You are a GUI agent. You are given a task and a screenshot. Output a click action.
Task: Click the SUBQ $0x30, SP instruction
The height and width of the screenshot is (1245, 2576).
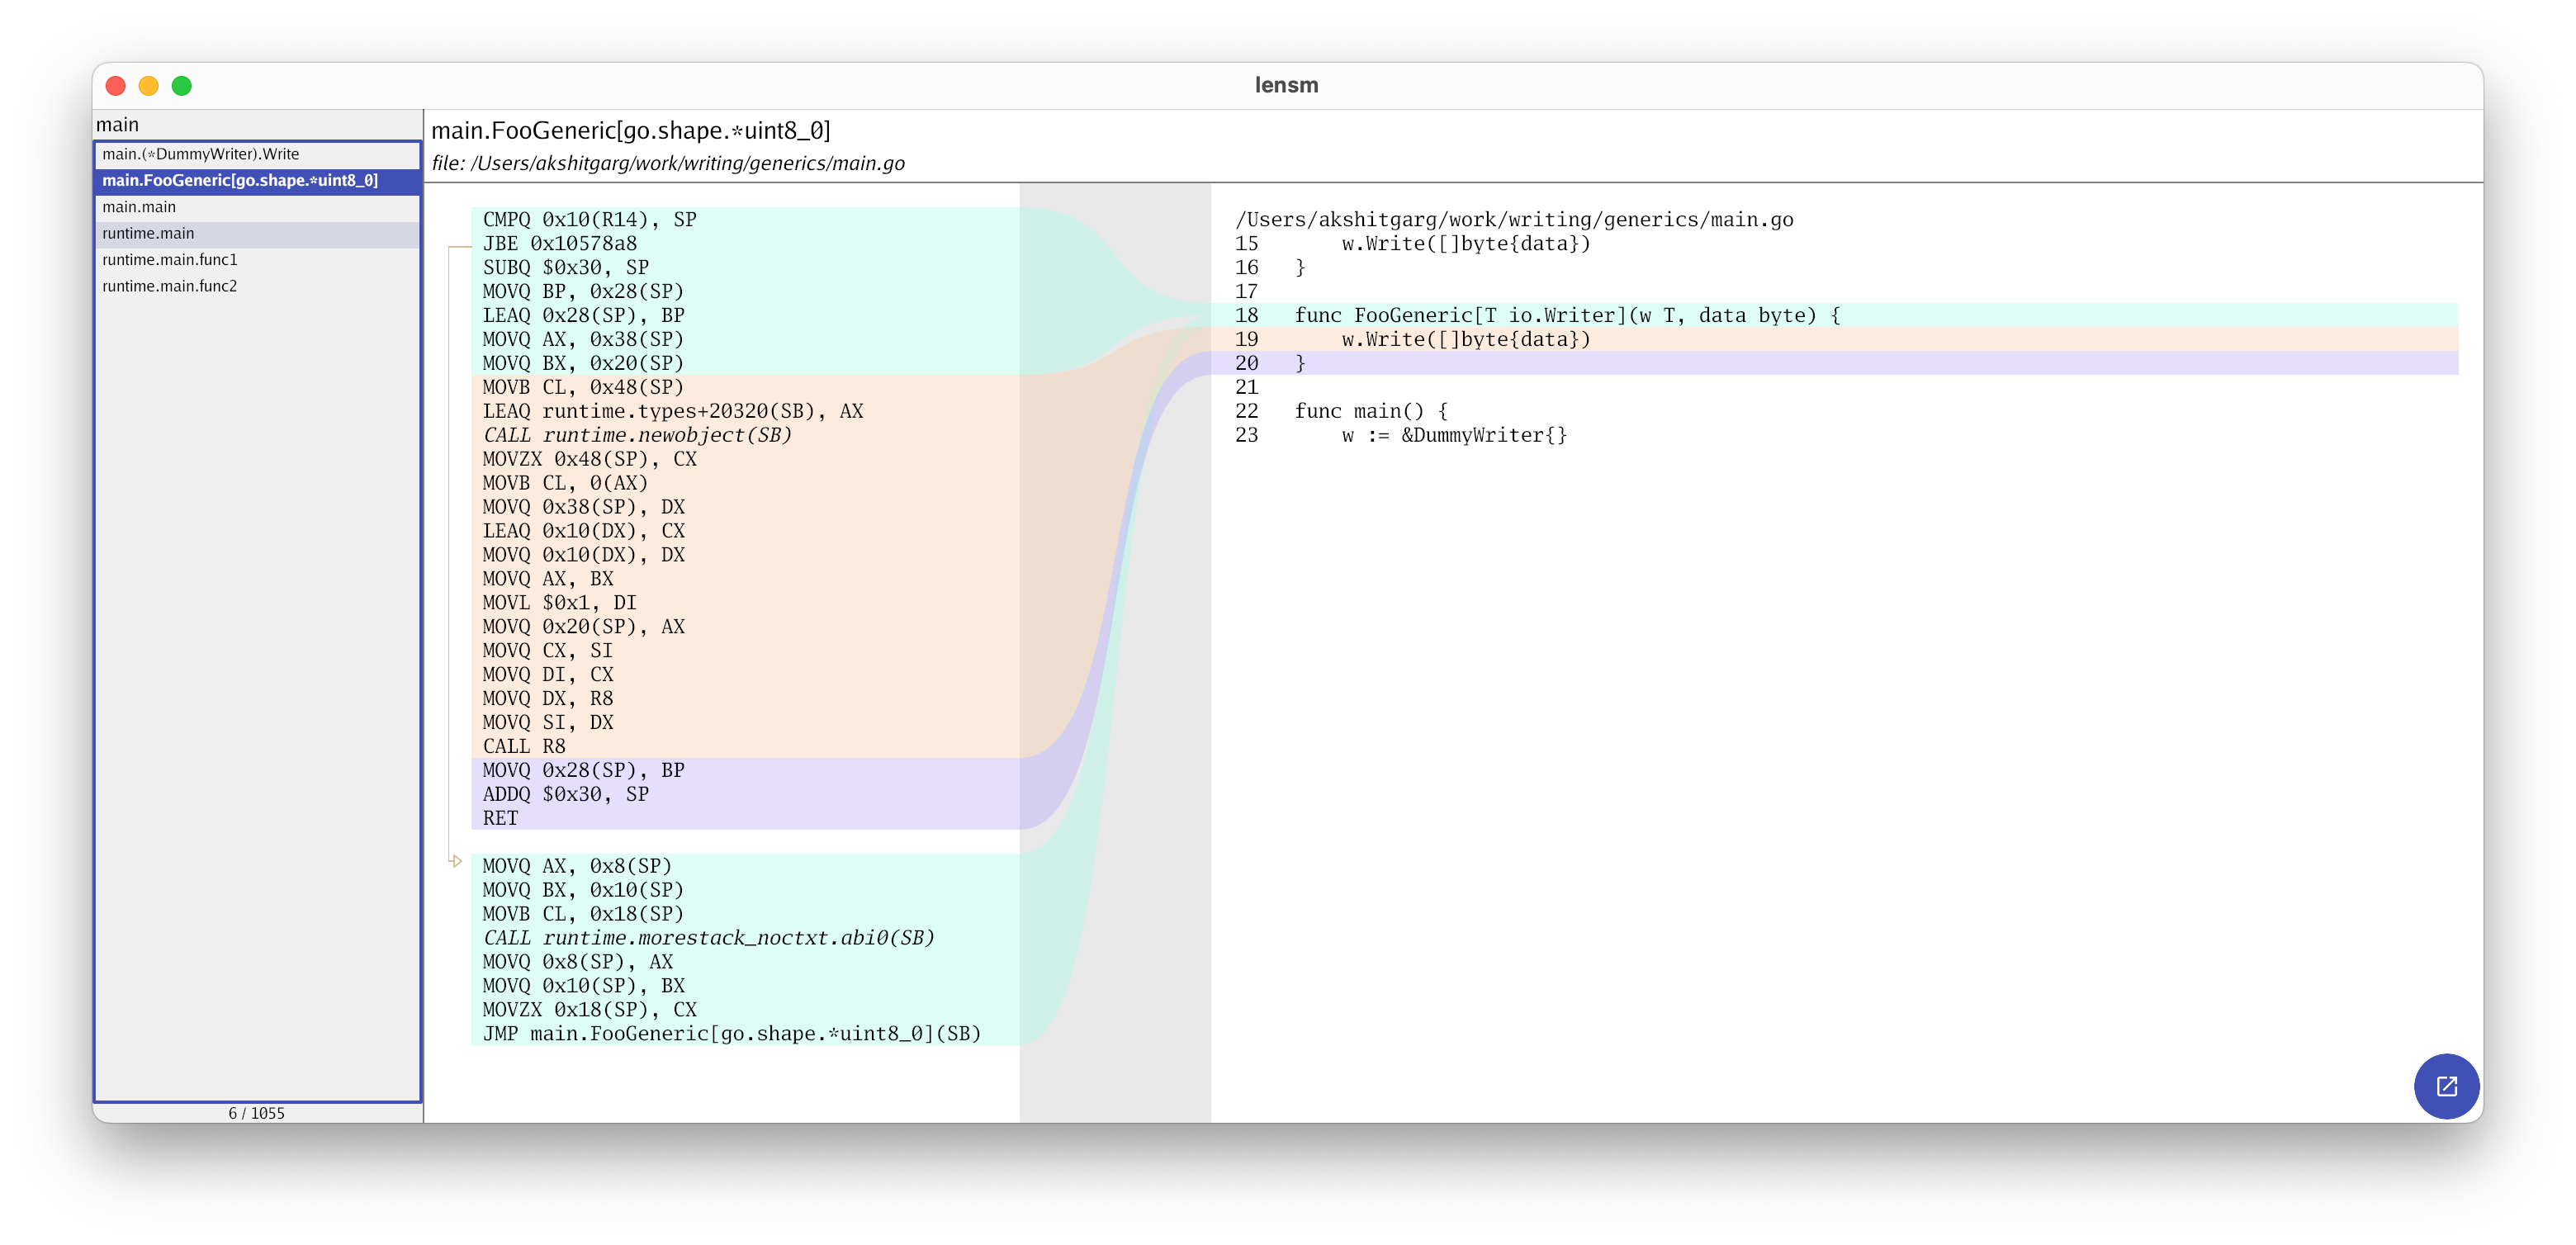coord(566,268)
